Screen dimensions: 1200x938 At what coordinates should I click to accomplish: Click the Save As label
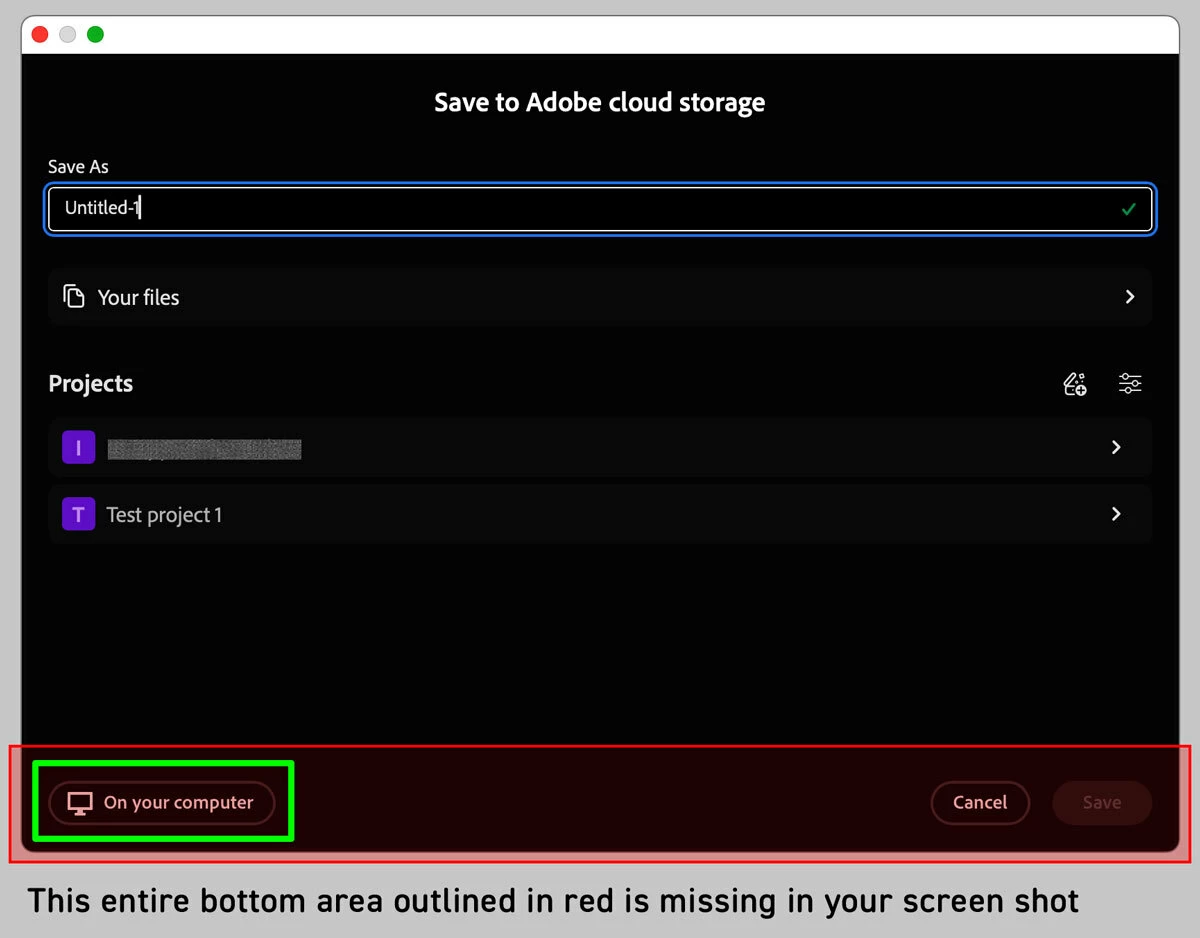78,167
